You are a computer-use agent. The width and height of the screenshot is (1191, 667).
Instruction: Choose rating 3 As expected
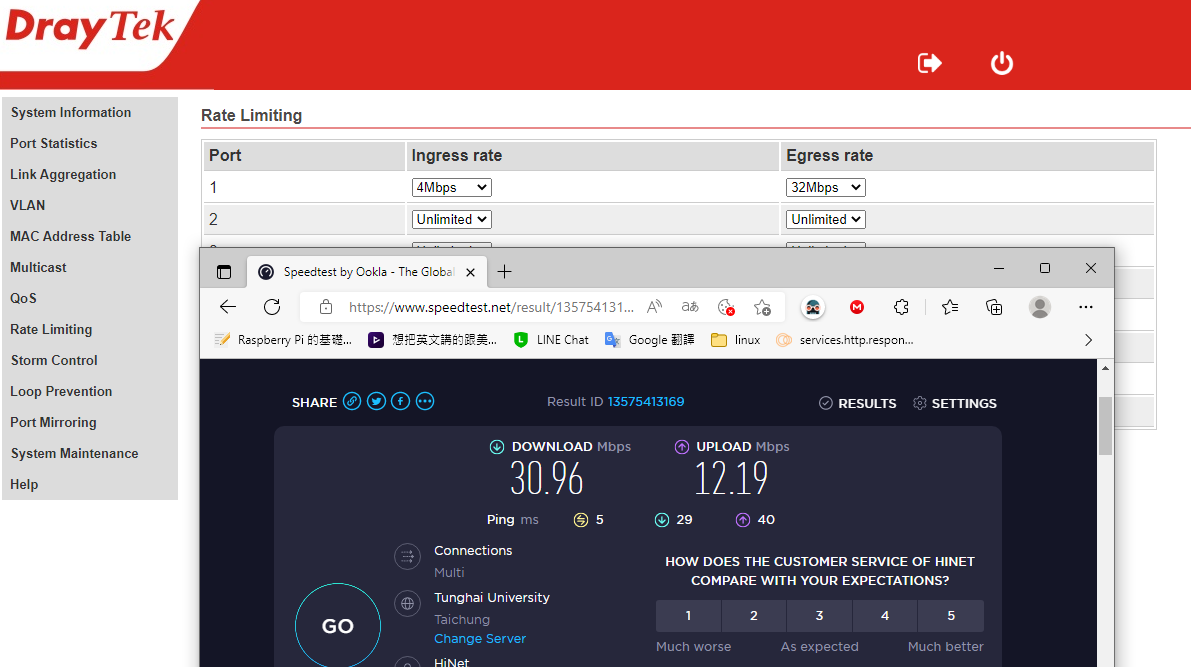pos(819,616)
